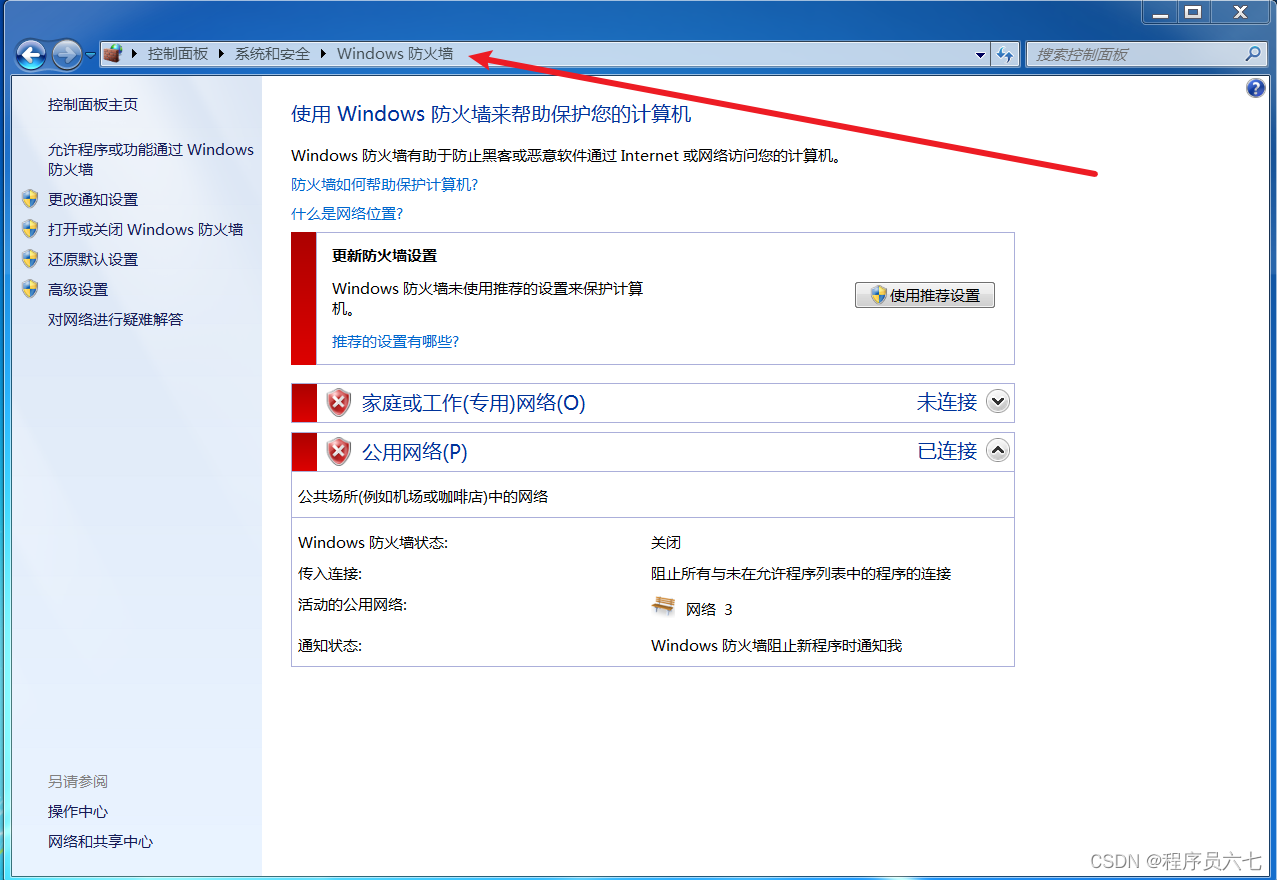Screen dimensions: 1277x880
Task: Minimize the Windows 防火墙 window
Action: point(1159,12)
